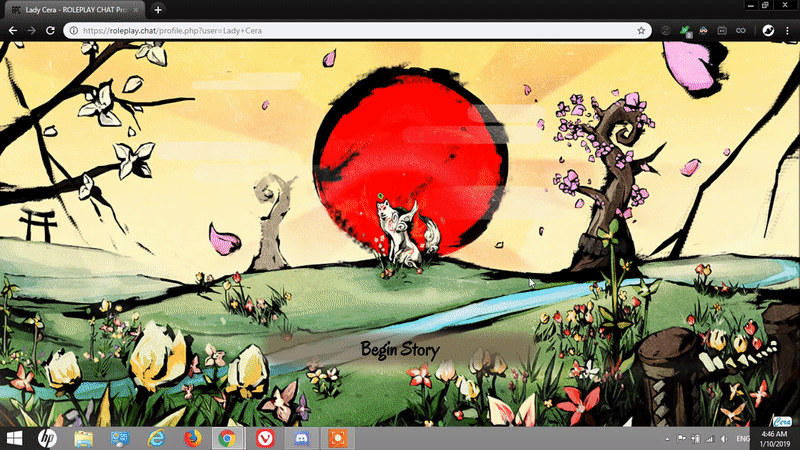Switch input language ENG indicator
Viewport: 800px width, 450px height.
coord(743,439)
